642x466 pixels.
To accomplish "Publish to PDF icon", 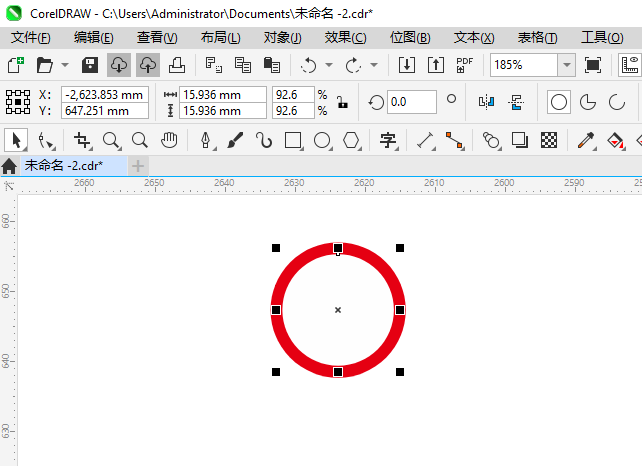I will [x=464, y=65].
